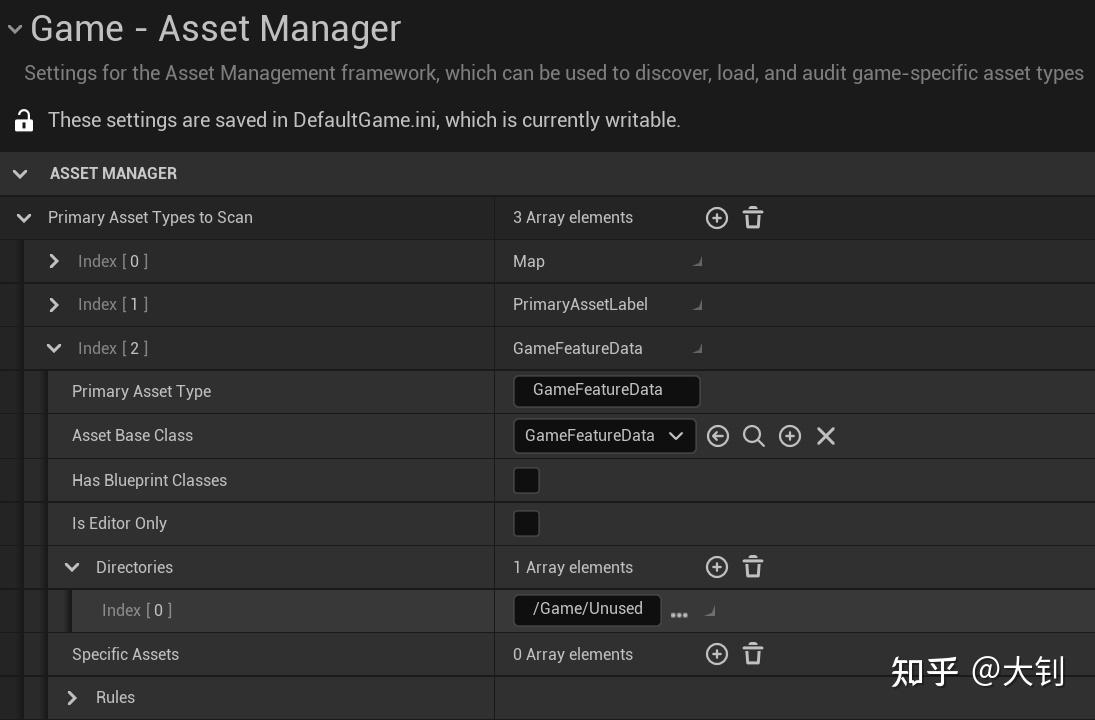Expand Index [0] Map entry
The image size is (1095, 720).
[x=54, y=261]
